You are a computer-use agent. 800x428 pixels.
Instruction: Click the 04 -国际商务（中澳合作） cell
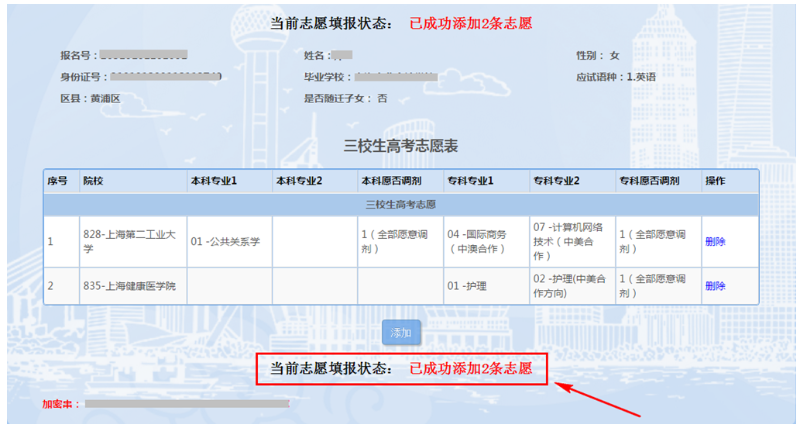pos(486,242)
